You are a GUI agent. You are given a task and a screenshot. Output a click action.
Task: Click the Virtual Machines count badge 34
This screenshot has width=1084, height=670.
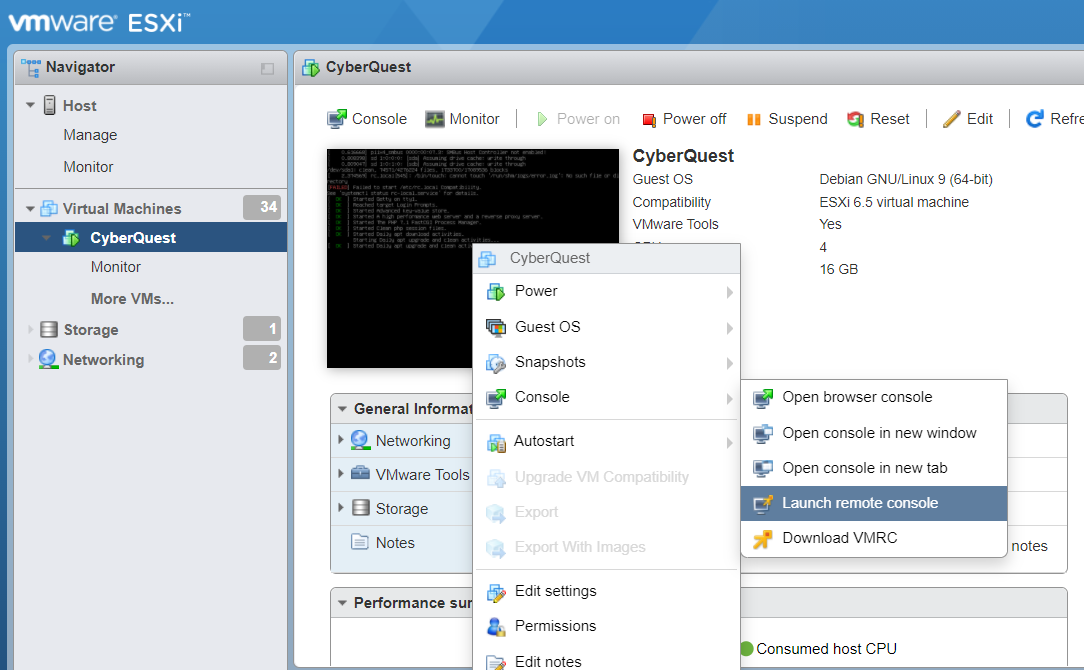coord(262,207)
